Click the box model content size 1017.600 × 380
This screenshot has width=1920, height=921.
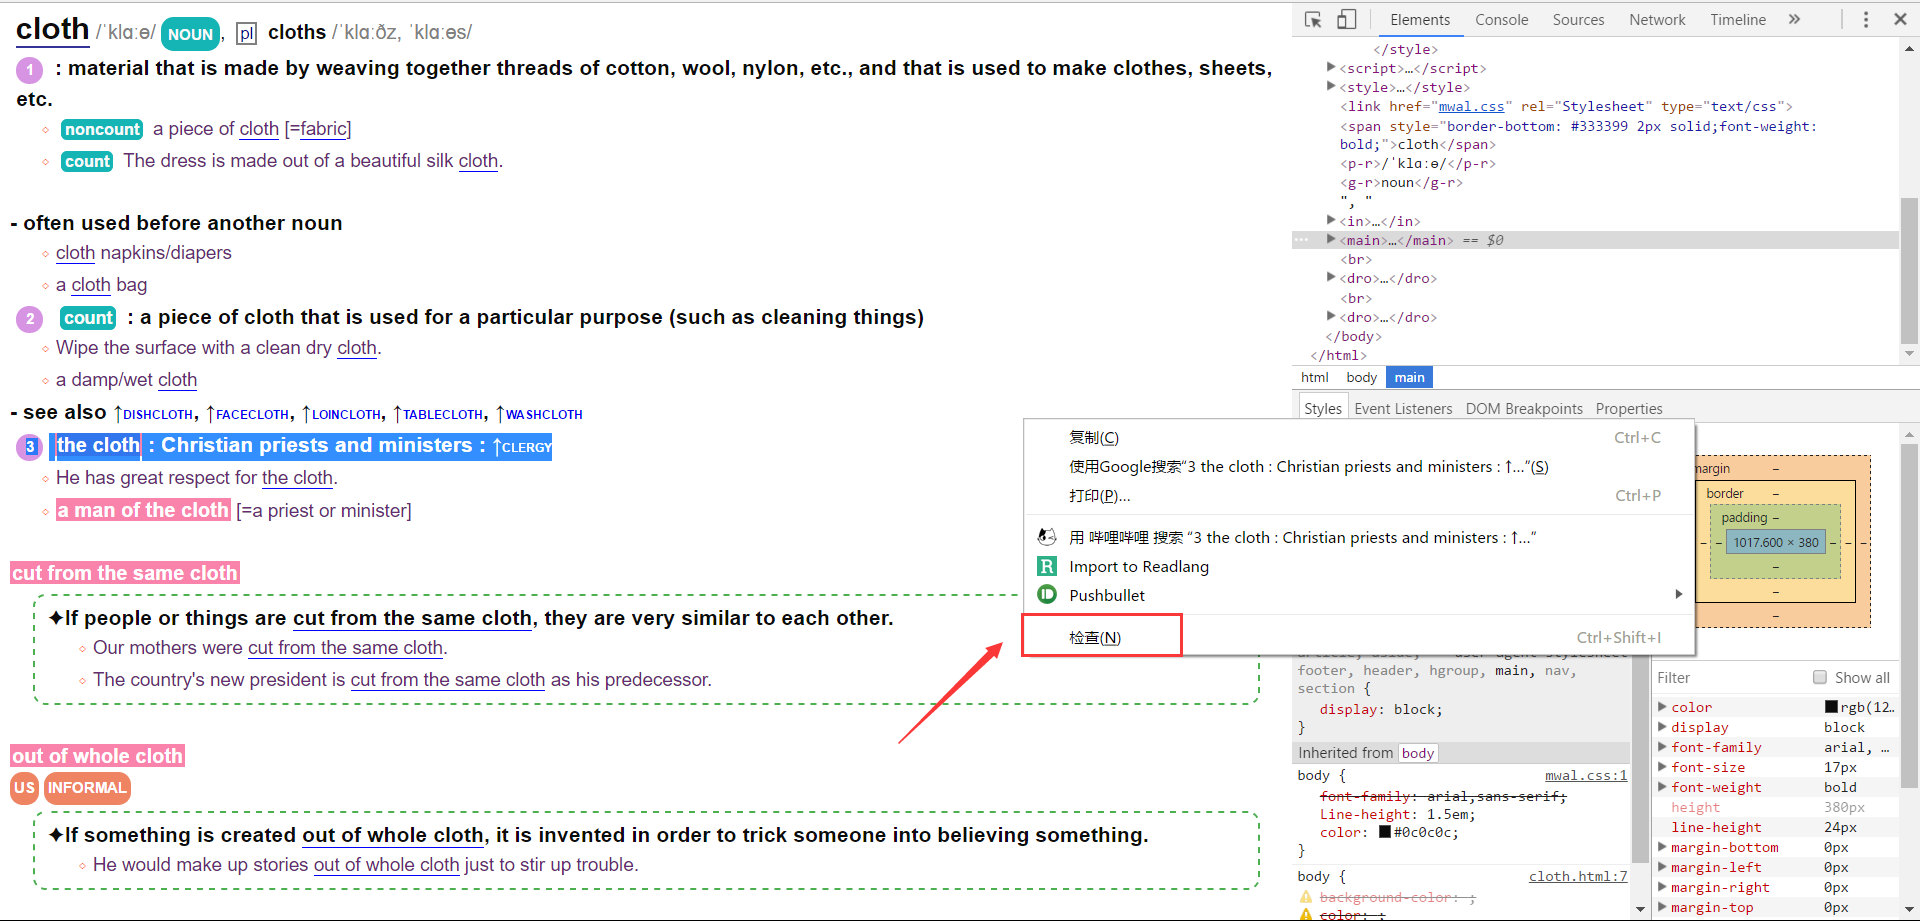point(1776,542)
